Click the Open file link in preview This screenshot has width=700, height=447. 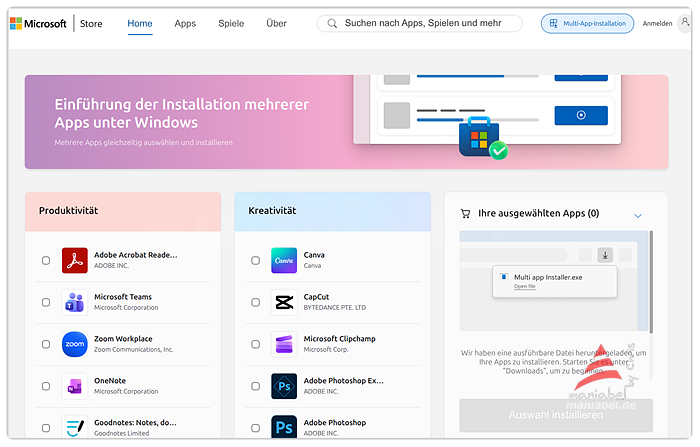525,286
